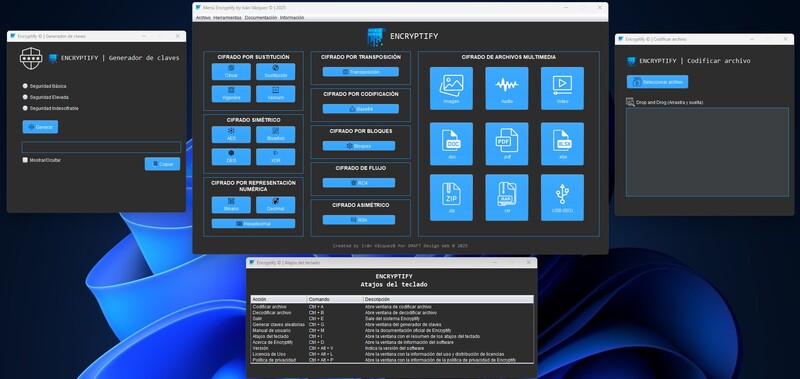Select the Codificar archivo shortcut row
800x379 pixels.
(x=392, y=307)
